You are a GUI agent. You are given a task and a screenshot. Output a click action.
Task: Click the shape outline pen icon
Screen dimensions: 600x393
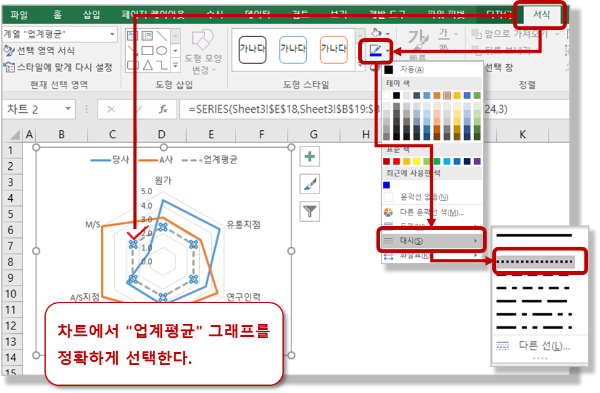point(375,51)
